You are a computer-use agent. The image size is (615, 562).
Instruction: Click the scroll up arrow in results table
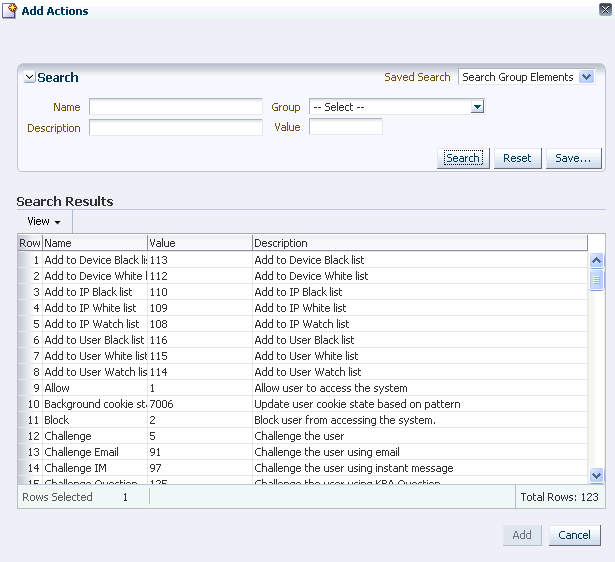[x=597, y=260]
